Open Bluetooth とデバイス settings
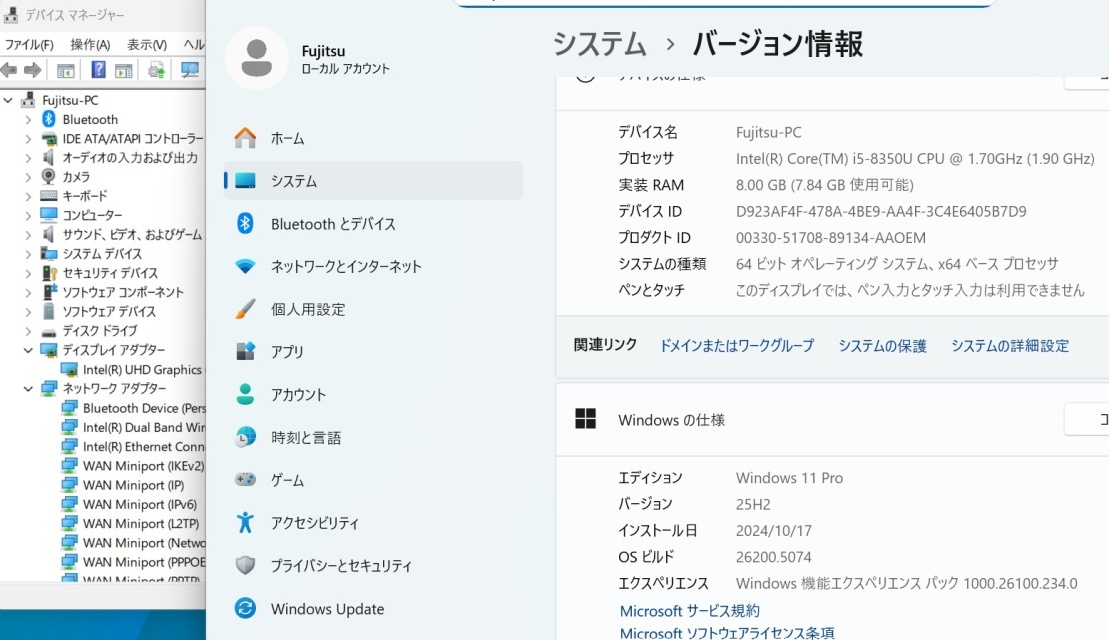The image size is (1109, 640). coord(332,224)
